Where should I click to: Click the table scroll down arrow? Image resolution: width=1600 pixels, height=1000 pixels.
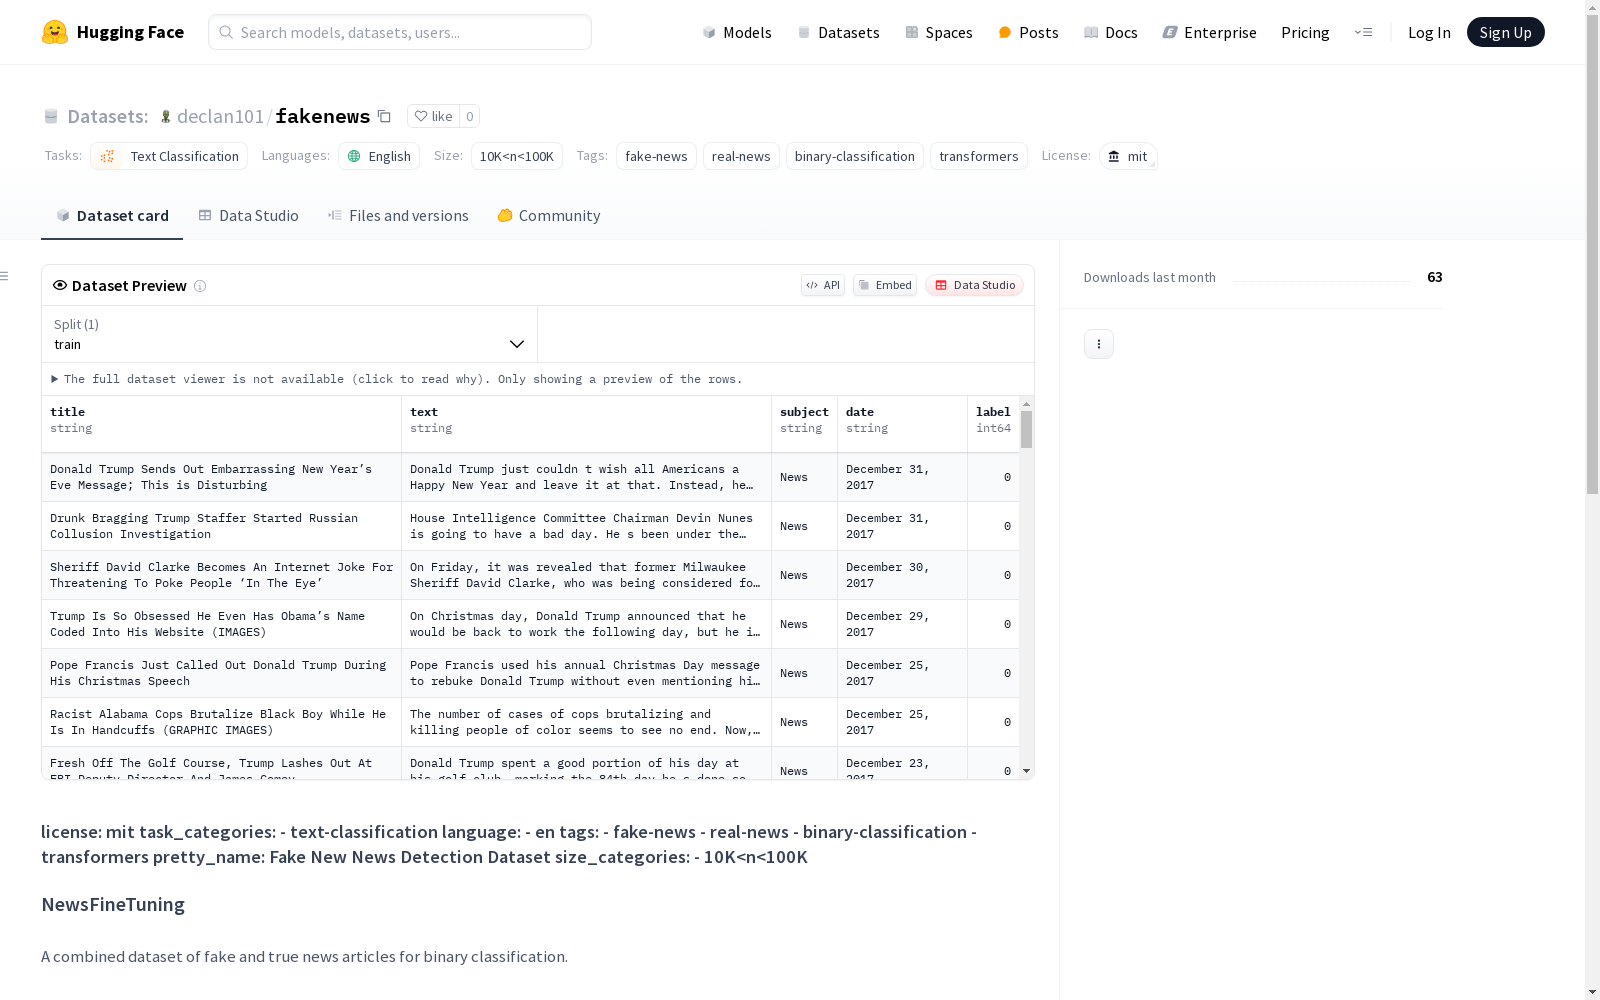[1026, 771]
